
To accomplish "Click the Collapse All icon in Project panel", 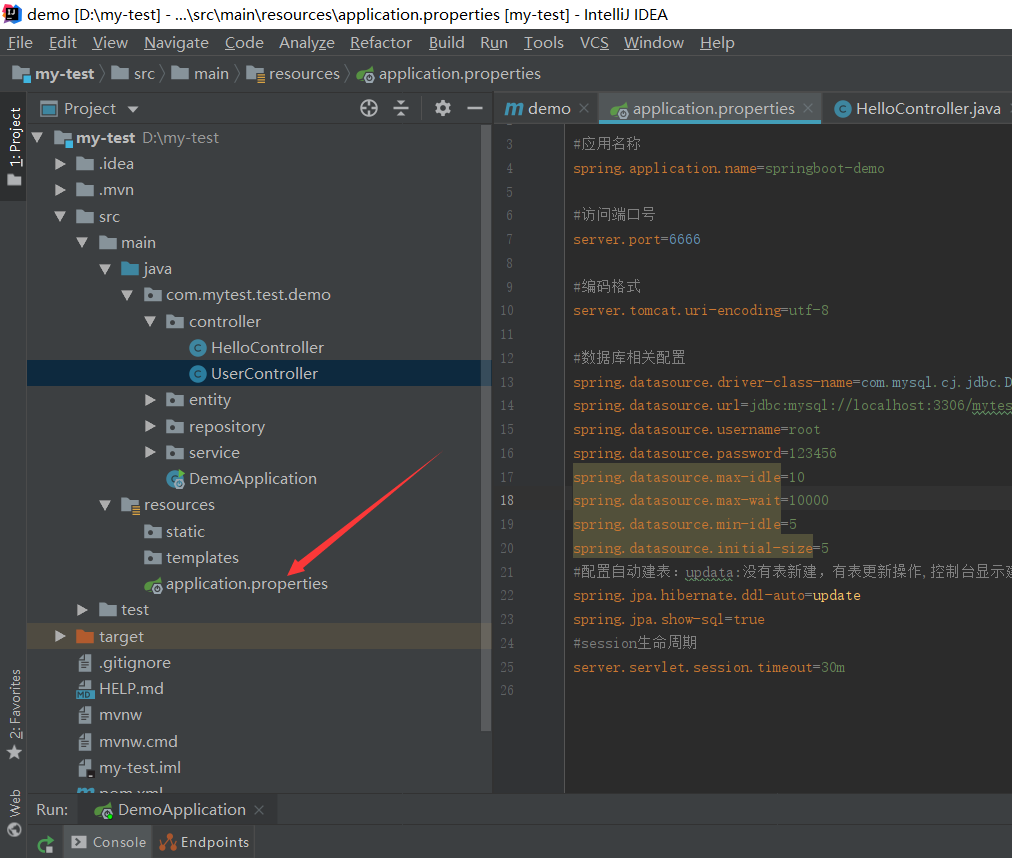I will 401,108.
